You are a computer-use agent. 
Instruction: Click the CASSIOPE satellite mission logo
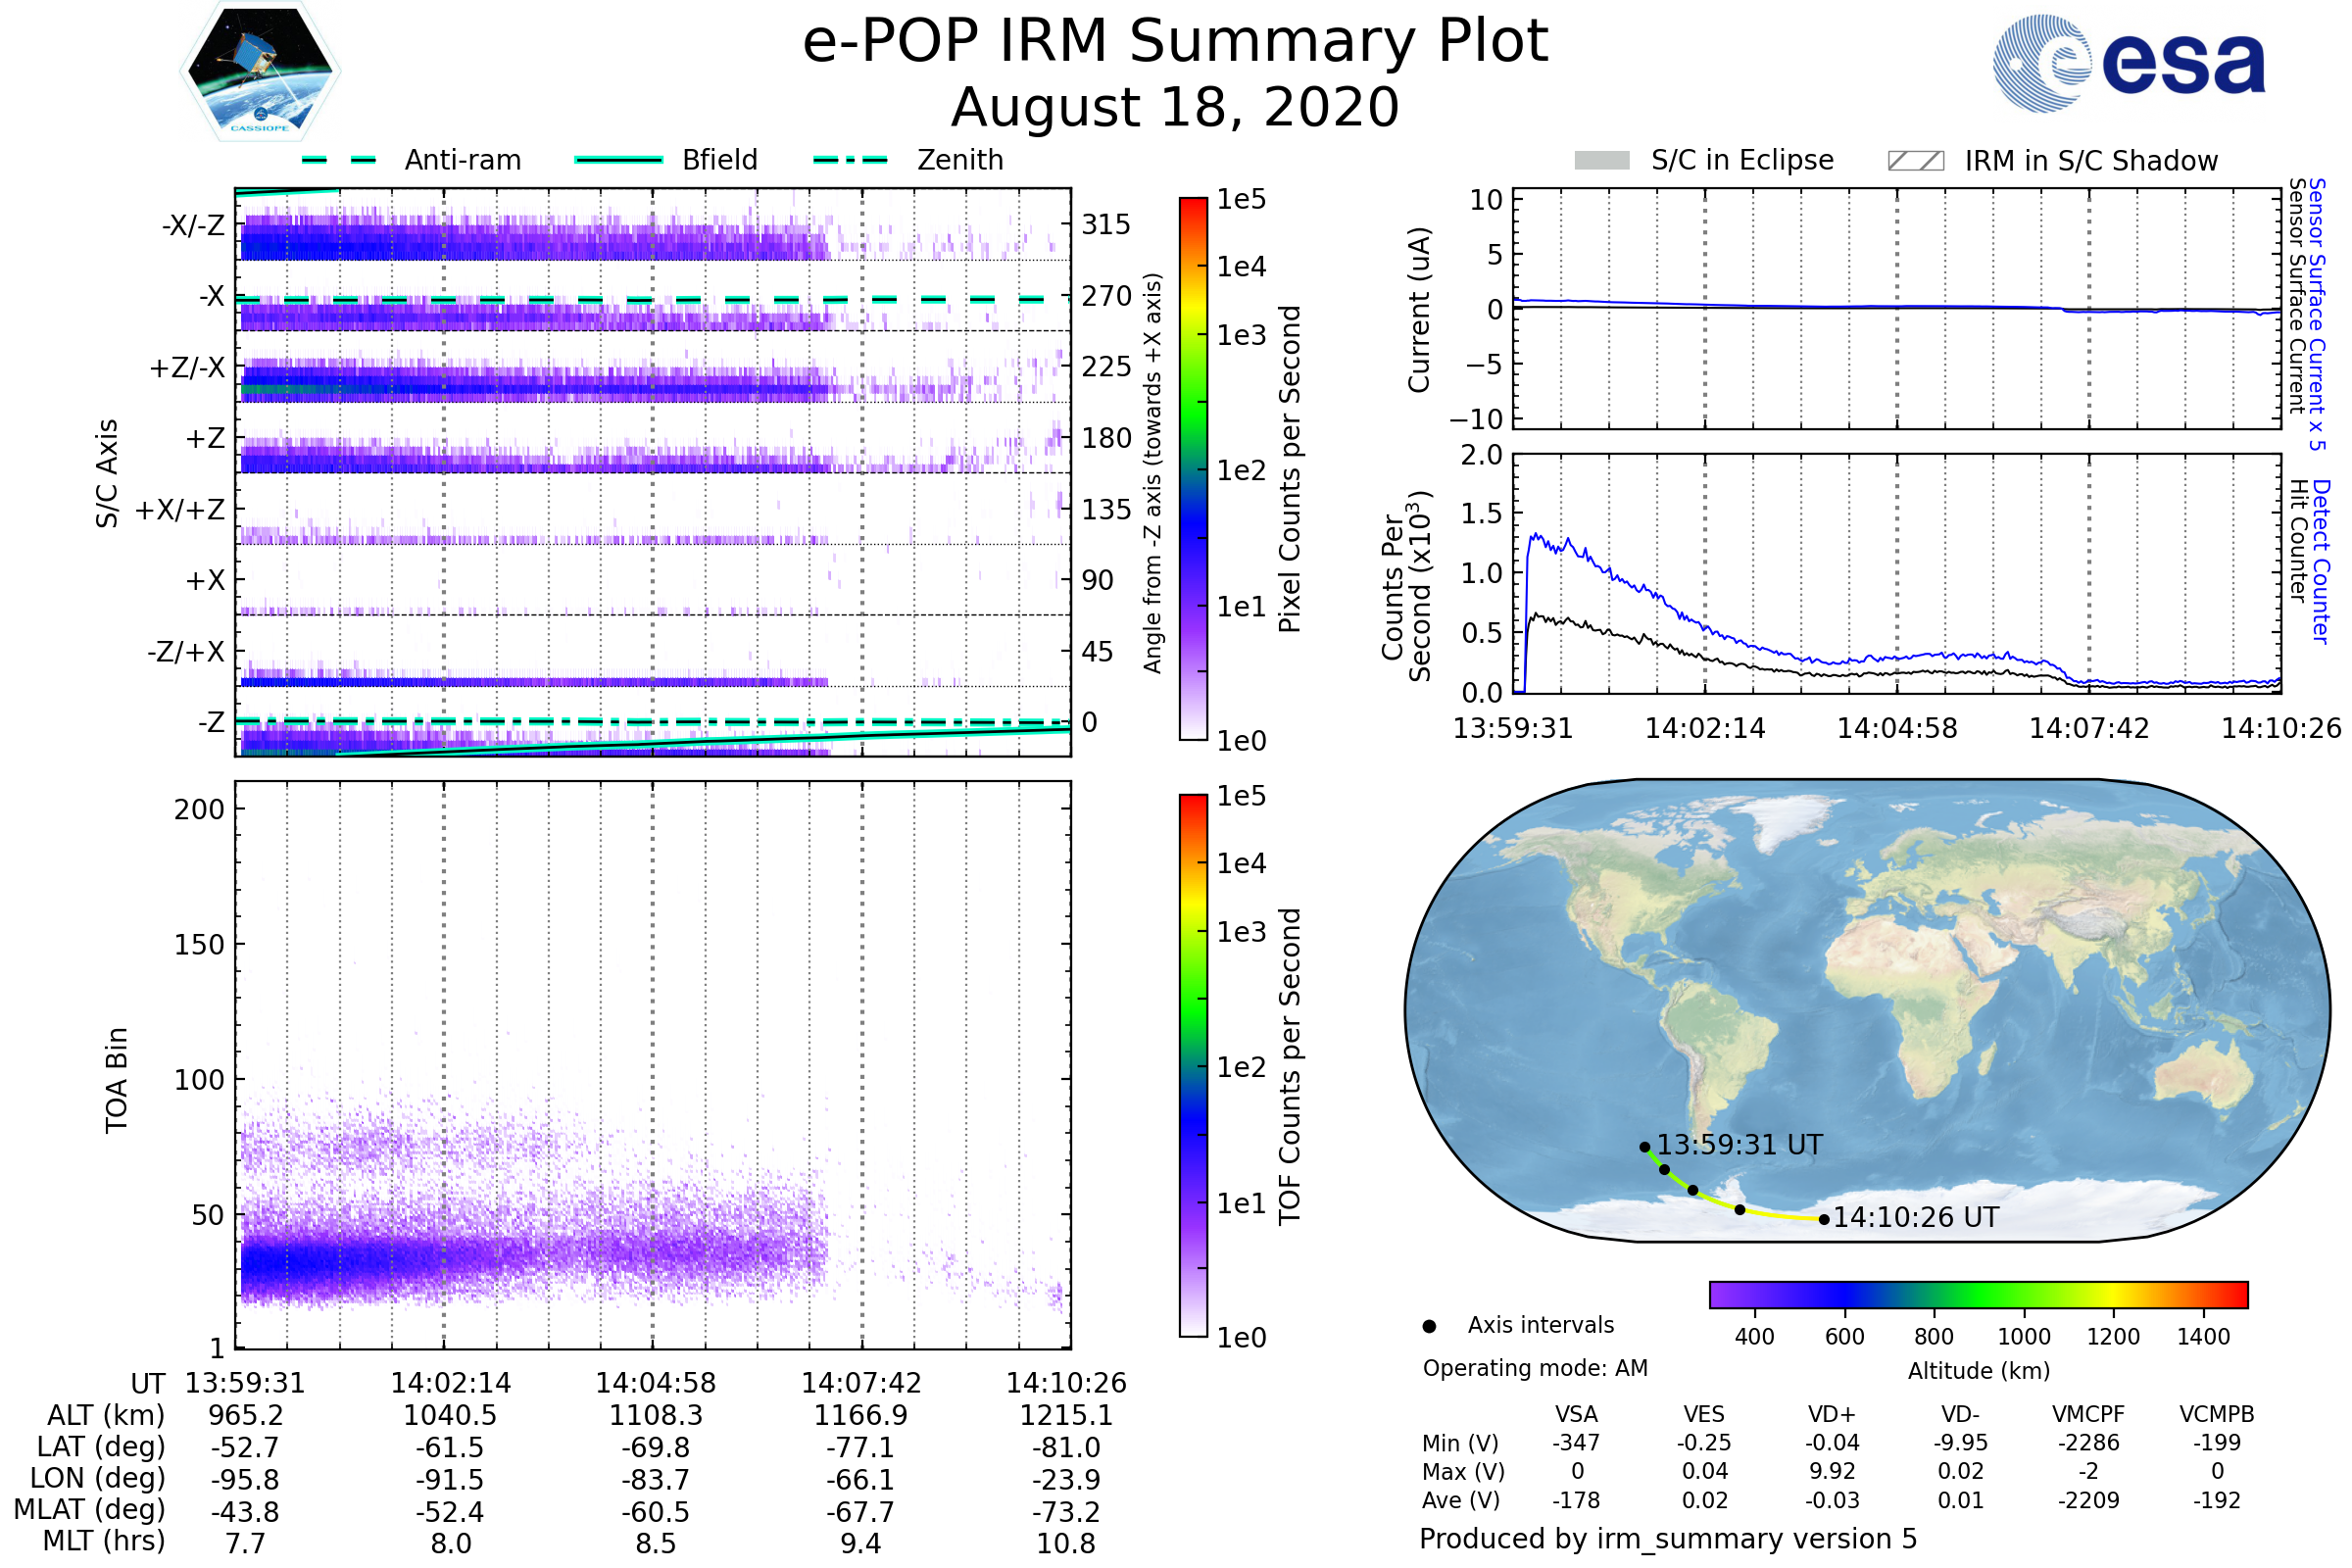pyautogui.click(x=260, y=72)
